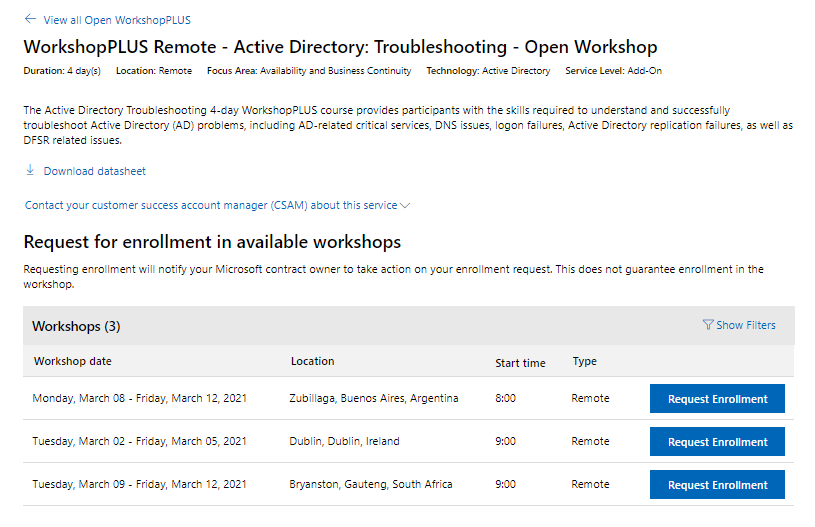The height and width of the screenshot is (527, 815).
Task: Click the Request for enrollment heading
Action: pos(212,242)
